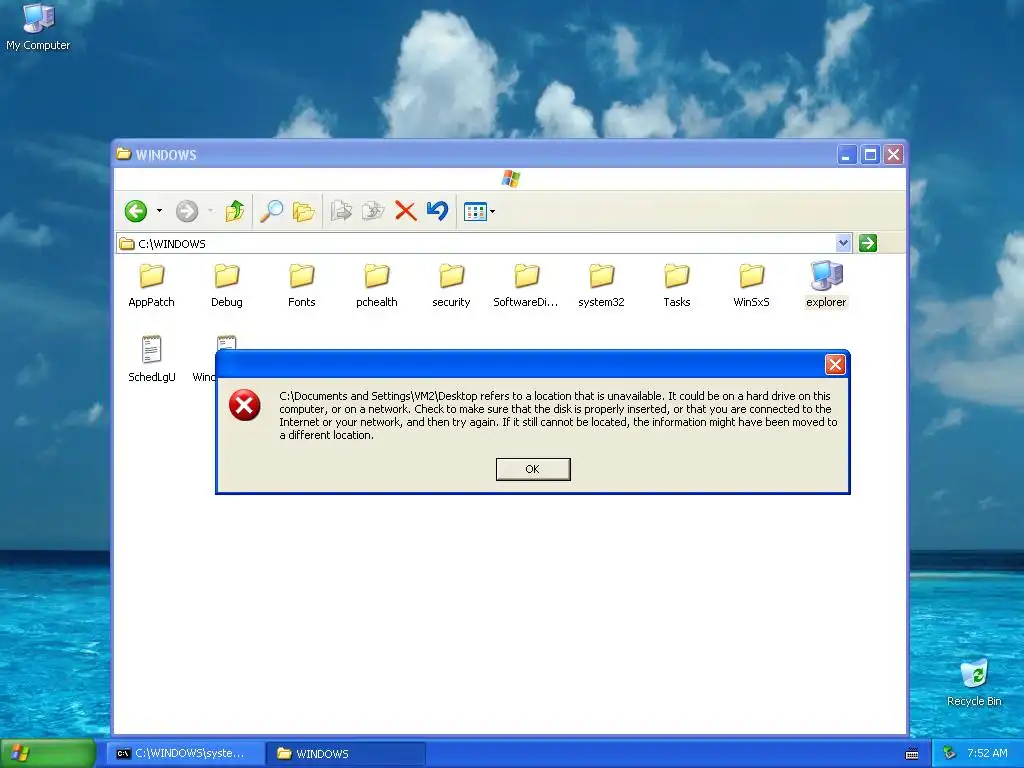Open My Computer desktop icon
Image resolution: width=1024 pixels, height=768 pixels.
click(x=38, y=27)
